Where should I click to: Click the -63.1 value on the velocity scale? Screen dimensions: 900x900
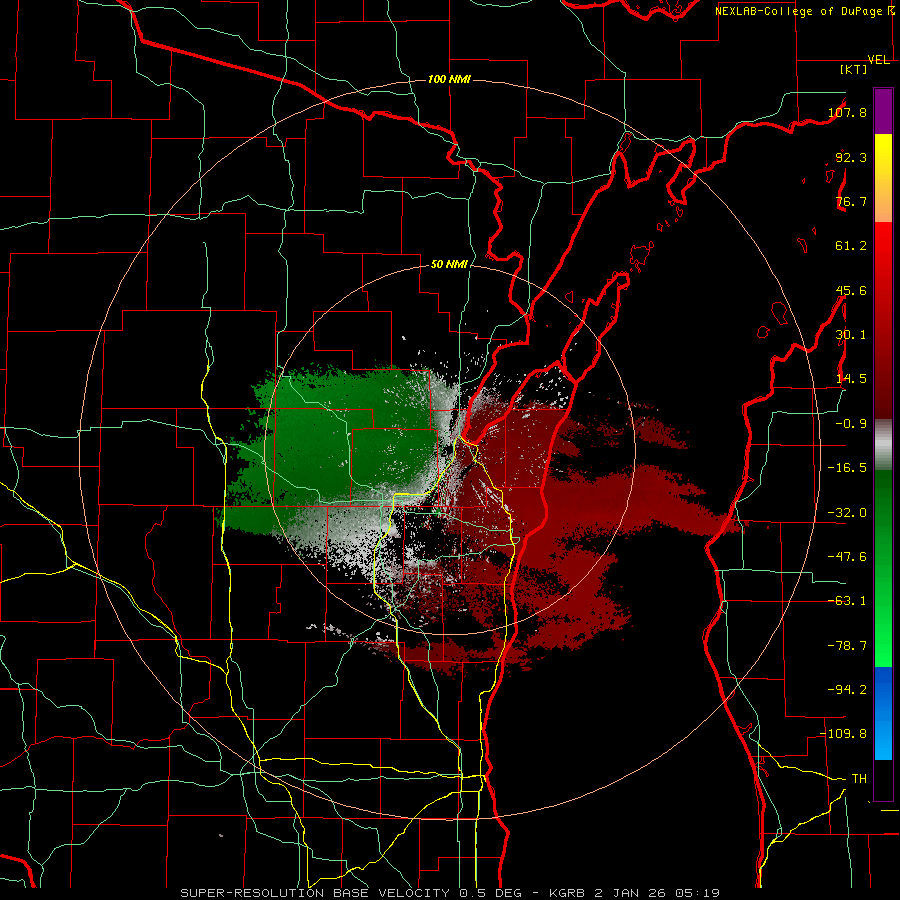pos(847,601)
